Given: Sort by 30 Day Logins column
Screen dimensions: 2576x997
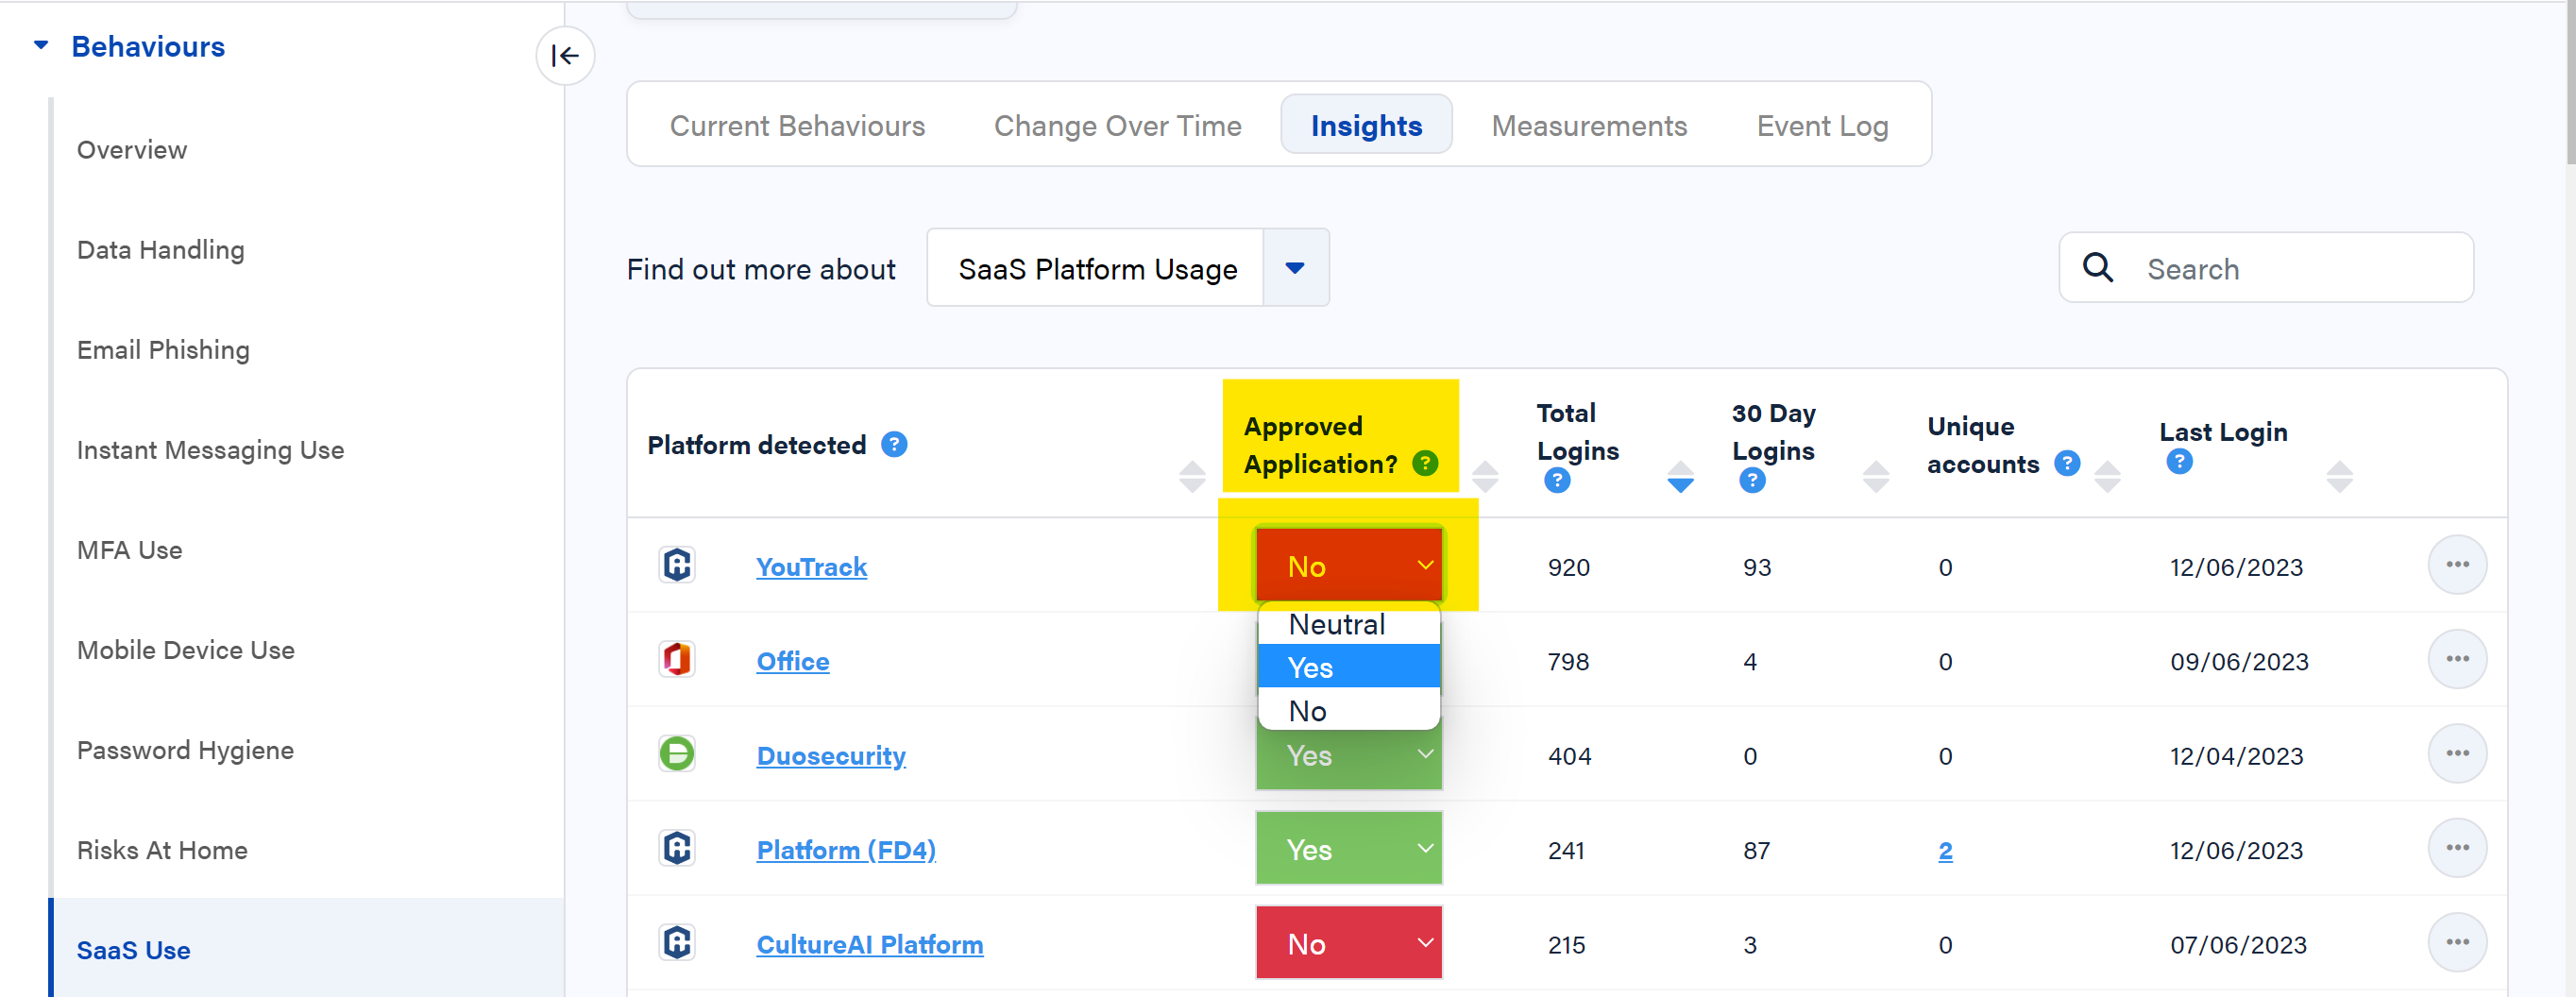Looking at the screenshot, I should [x=1876, y=477].
